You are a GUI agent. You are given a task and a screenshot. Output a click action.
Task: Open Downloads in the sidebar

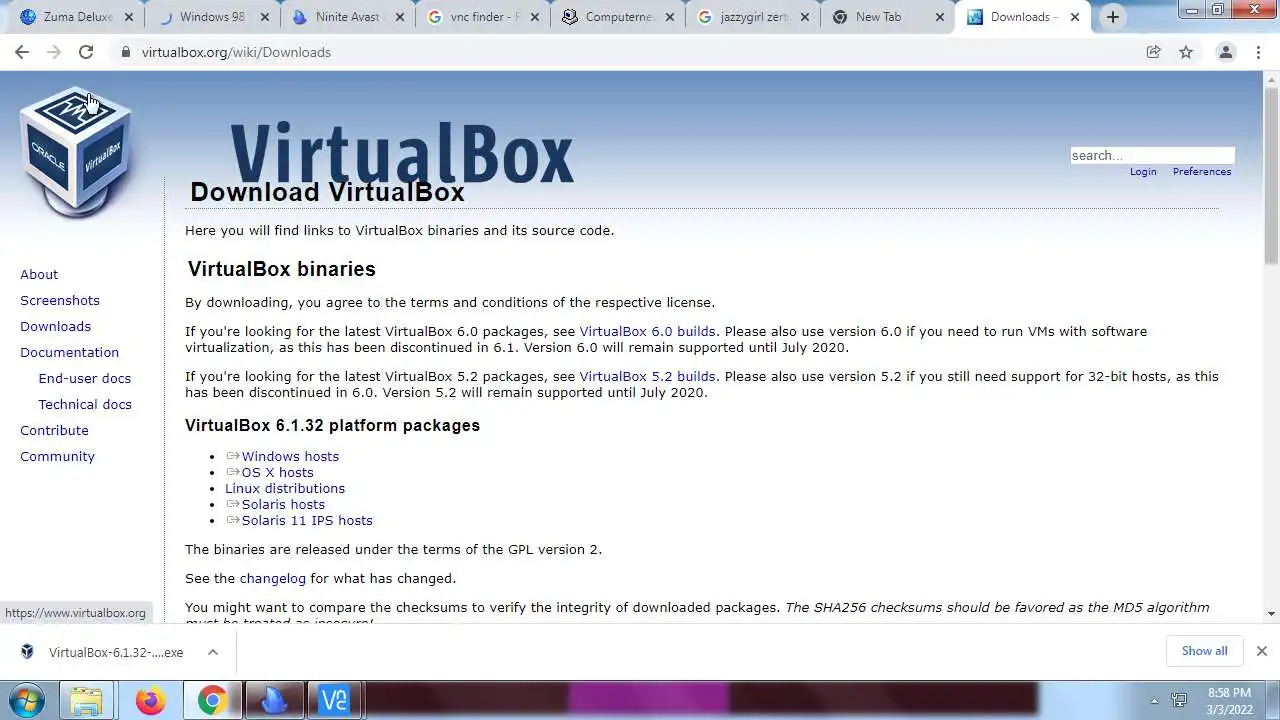(x=55, y=326)
